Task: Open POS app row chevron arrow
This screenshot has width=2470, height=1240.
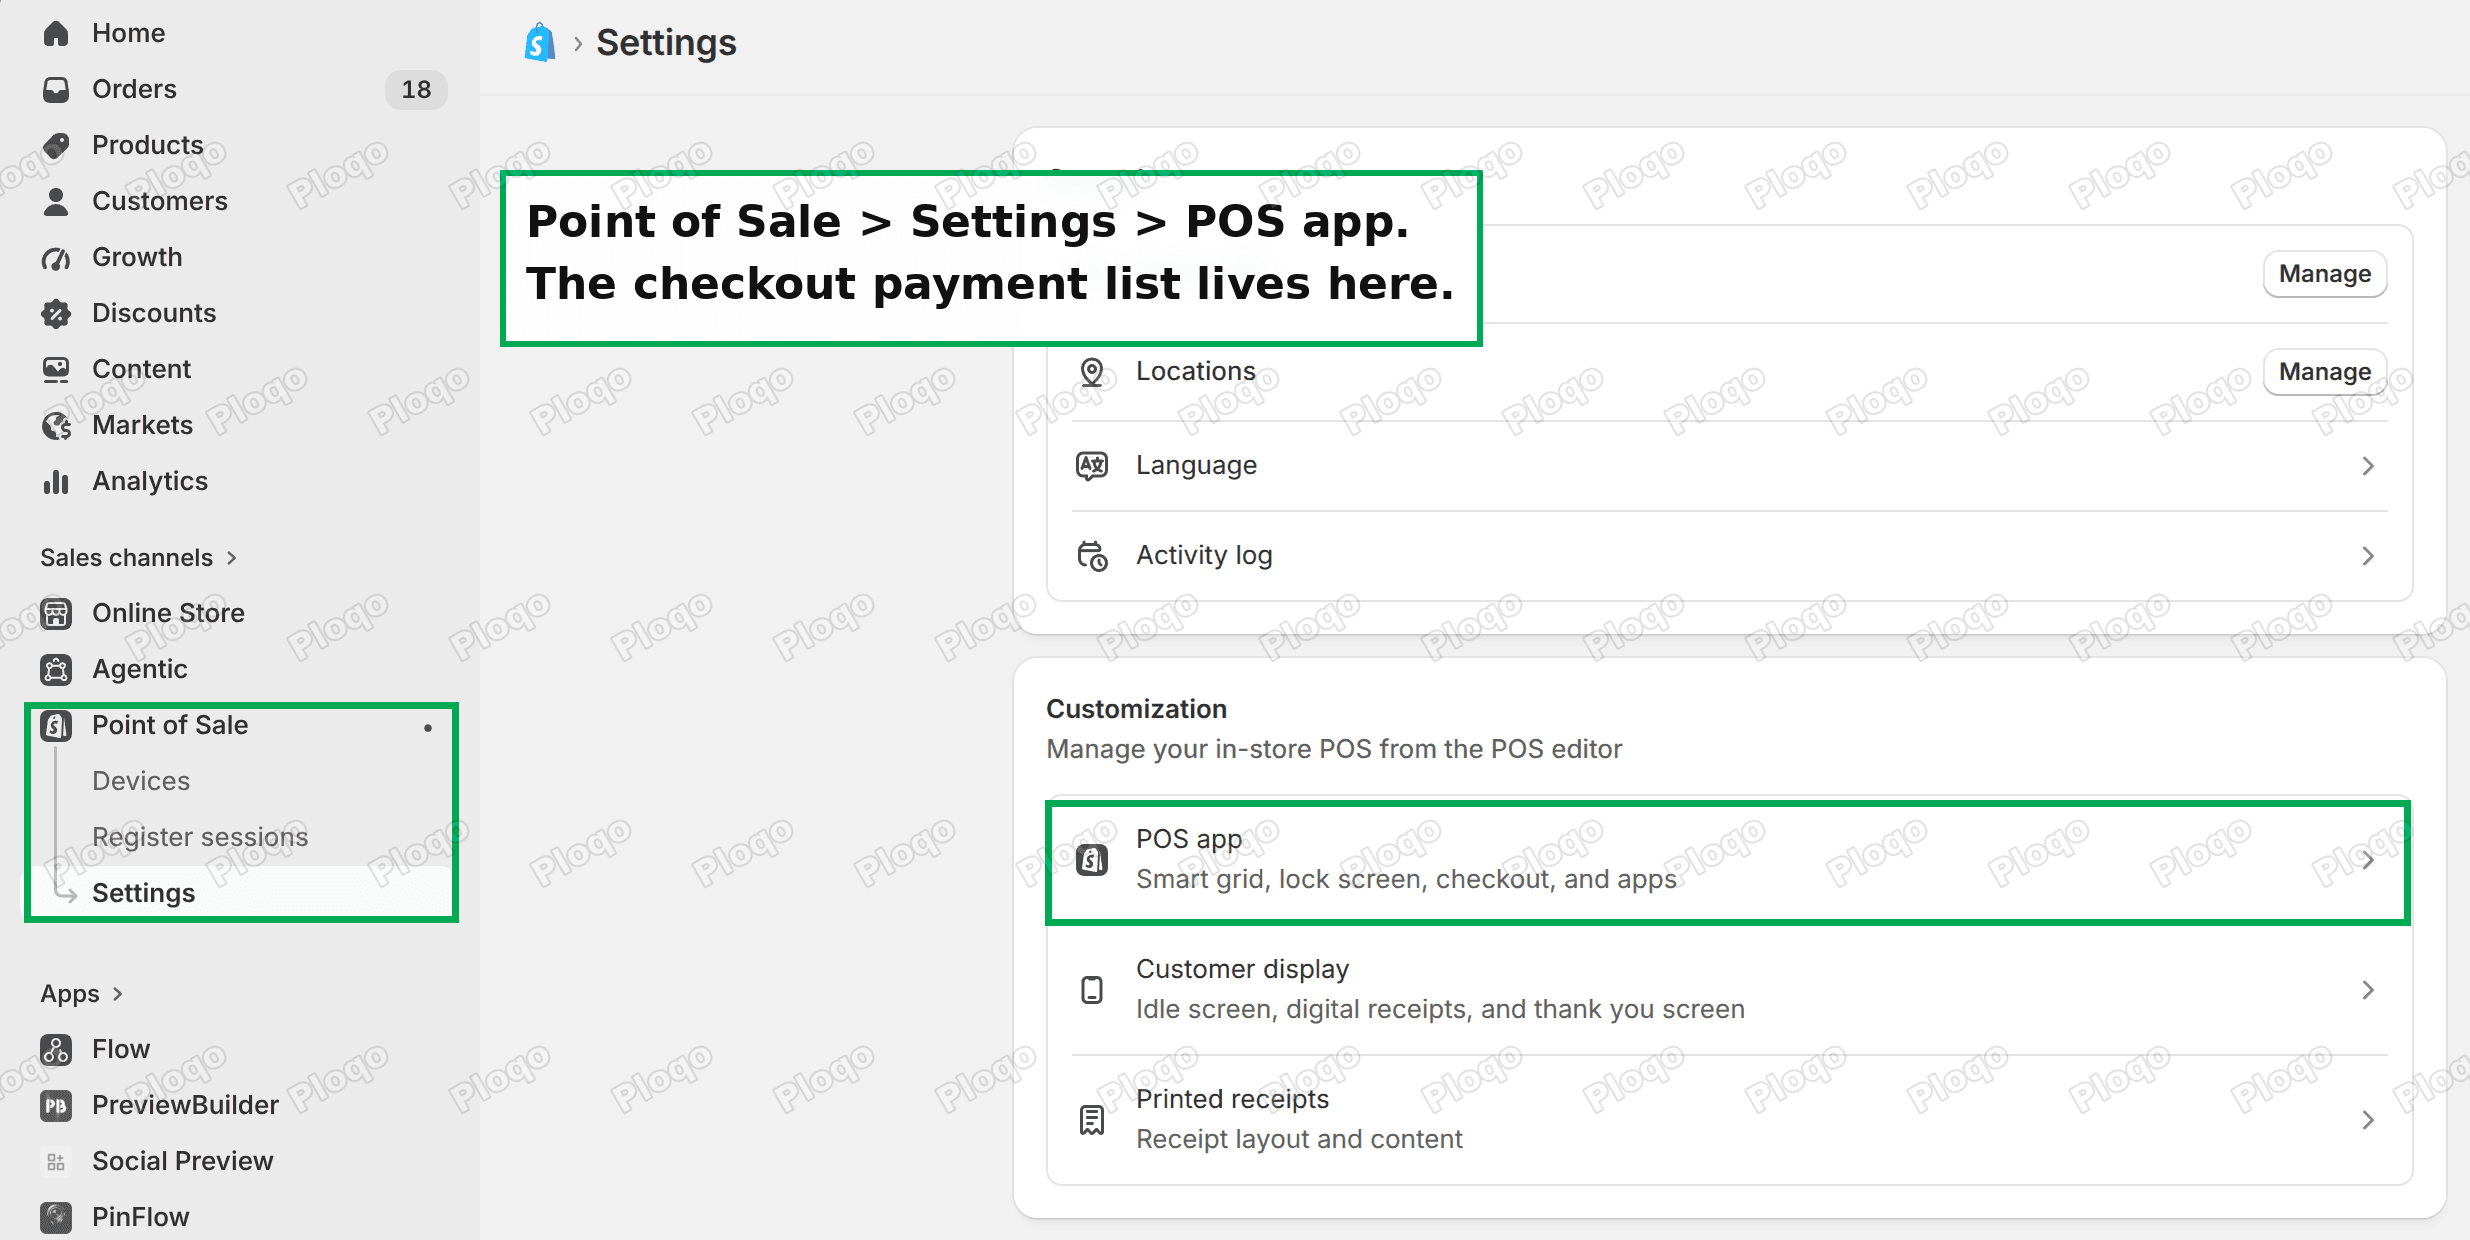Action: click(x=2367, y=860)
